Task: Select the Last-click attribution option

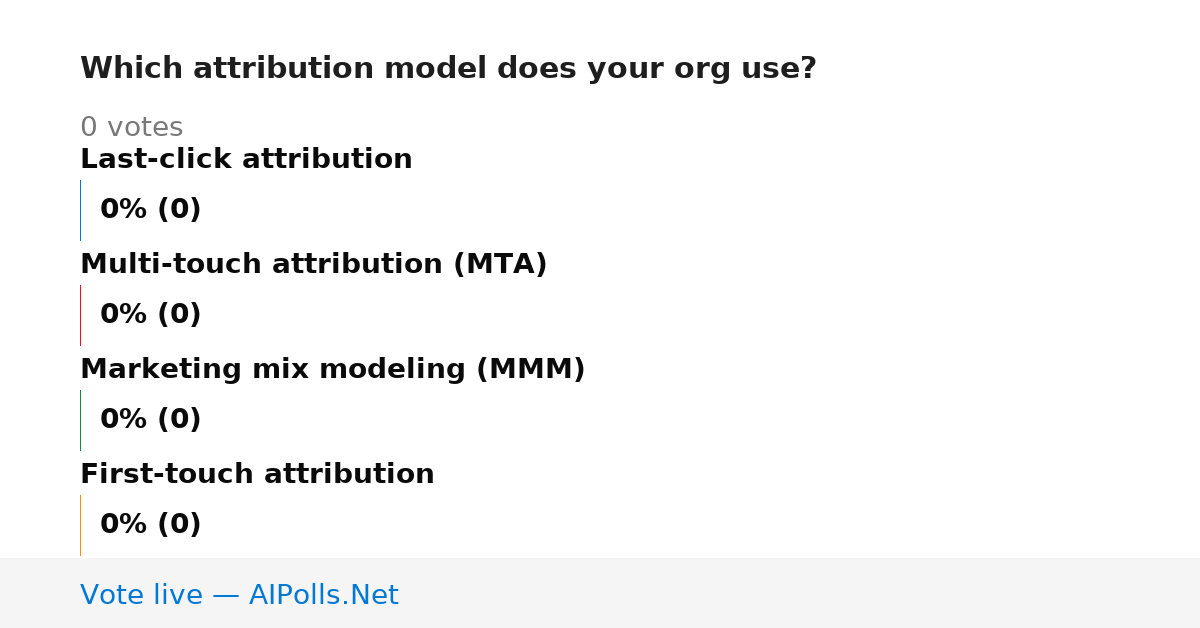Action: pos(246,159)
